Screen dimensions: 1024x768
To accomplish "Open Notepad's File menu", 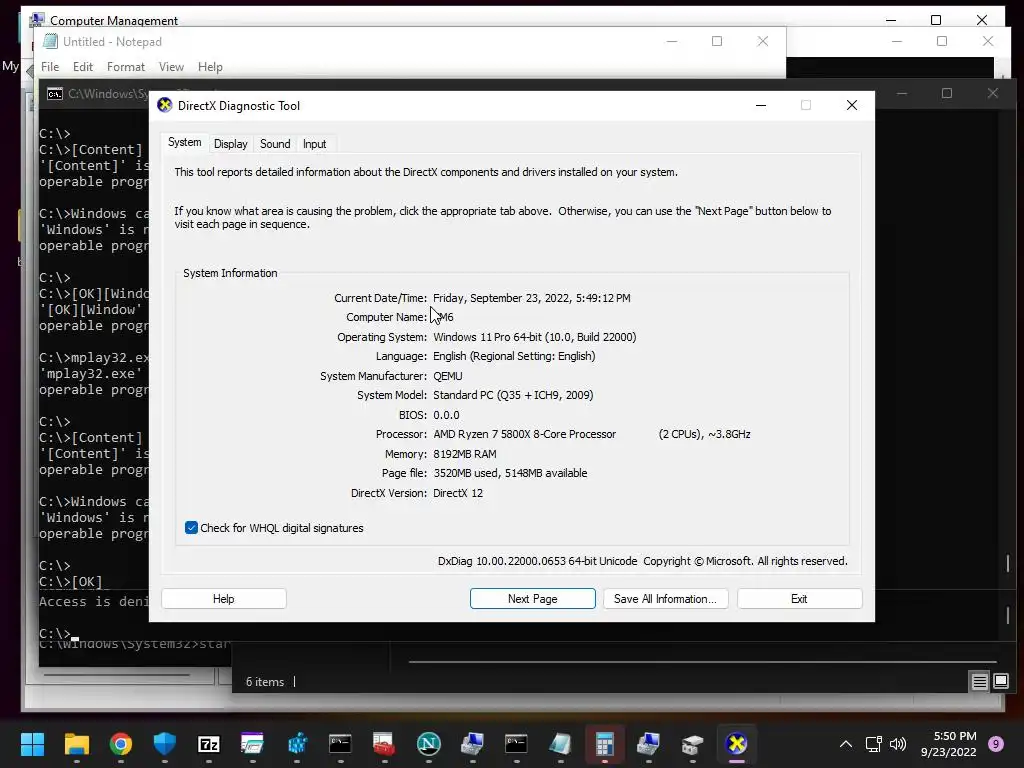I will 50,67.
